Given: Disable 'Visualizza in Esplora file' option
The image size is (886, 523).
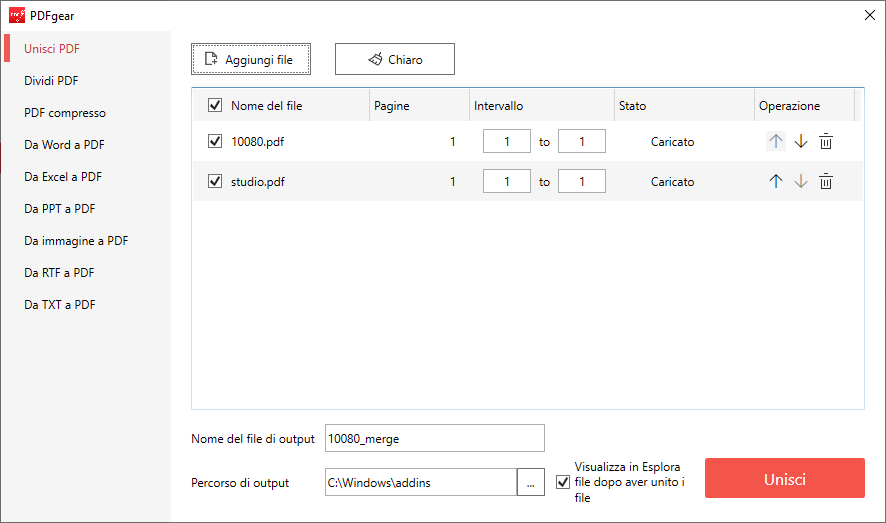Looking at the screenshot, I should (562, 483).
